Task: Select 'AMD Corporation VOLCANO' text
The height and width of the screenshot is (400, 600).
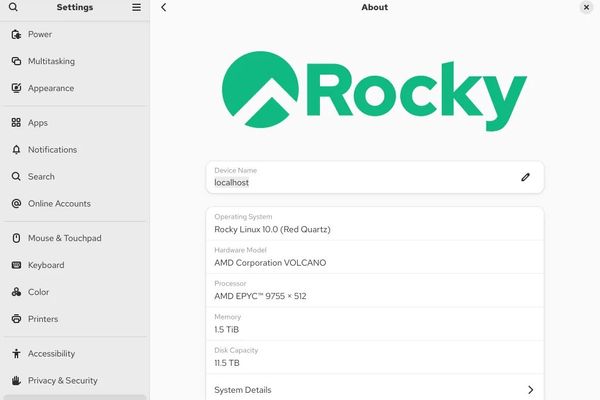Action: coord(270,263)
